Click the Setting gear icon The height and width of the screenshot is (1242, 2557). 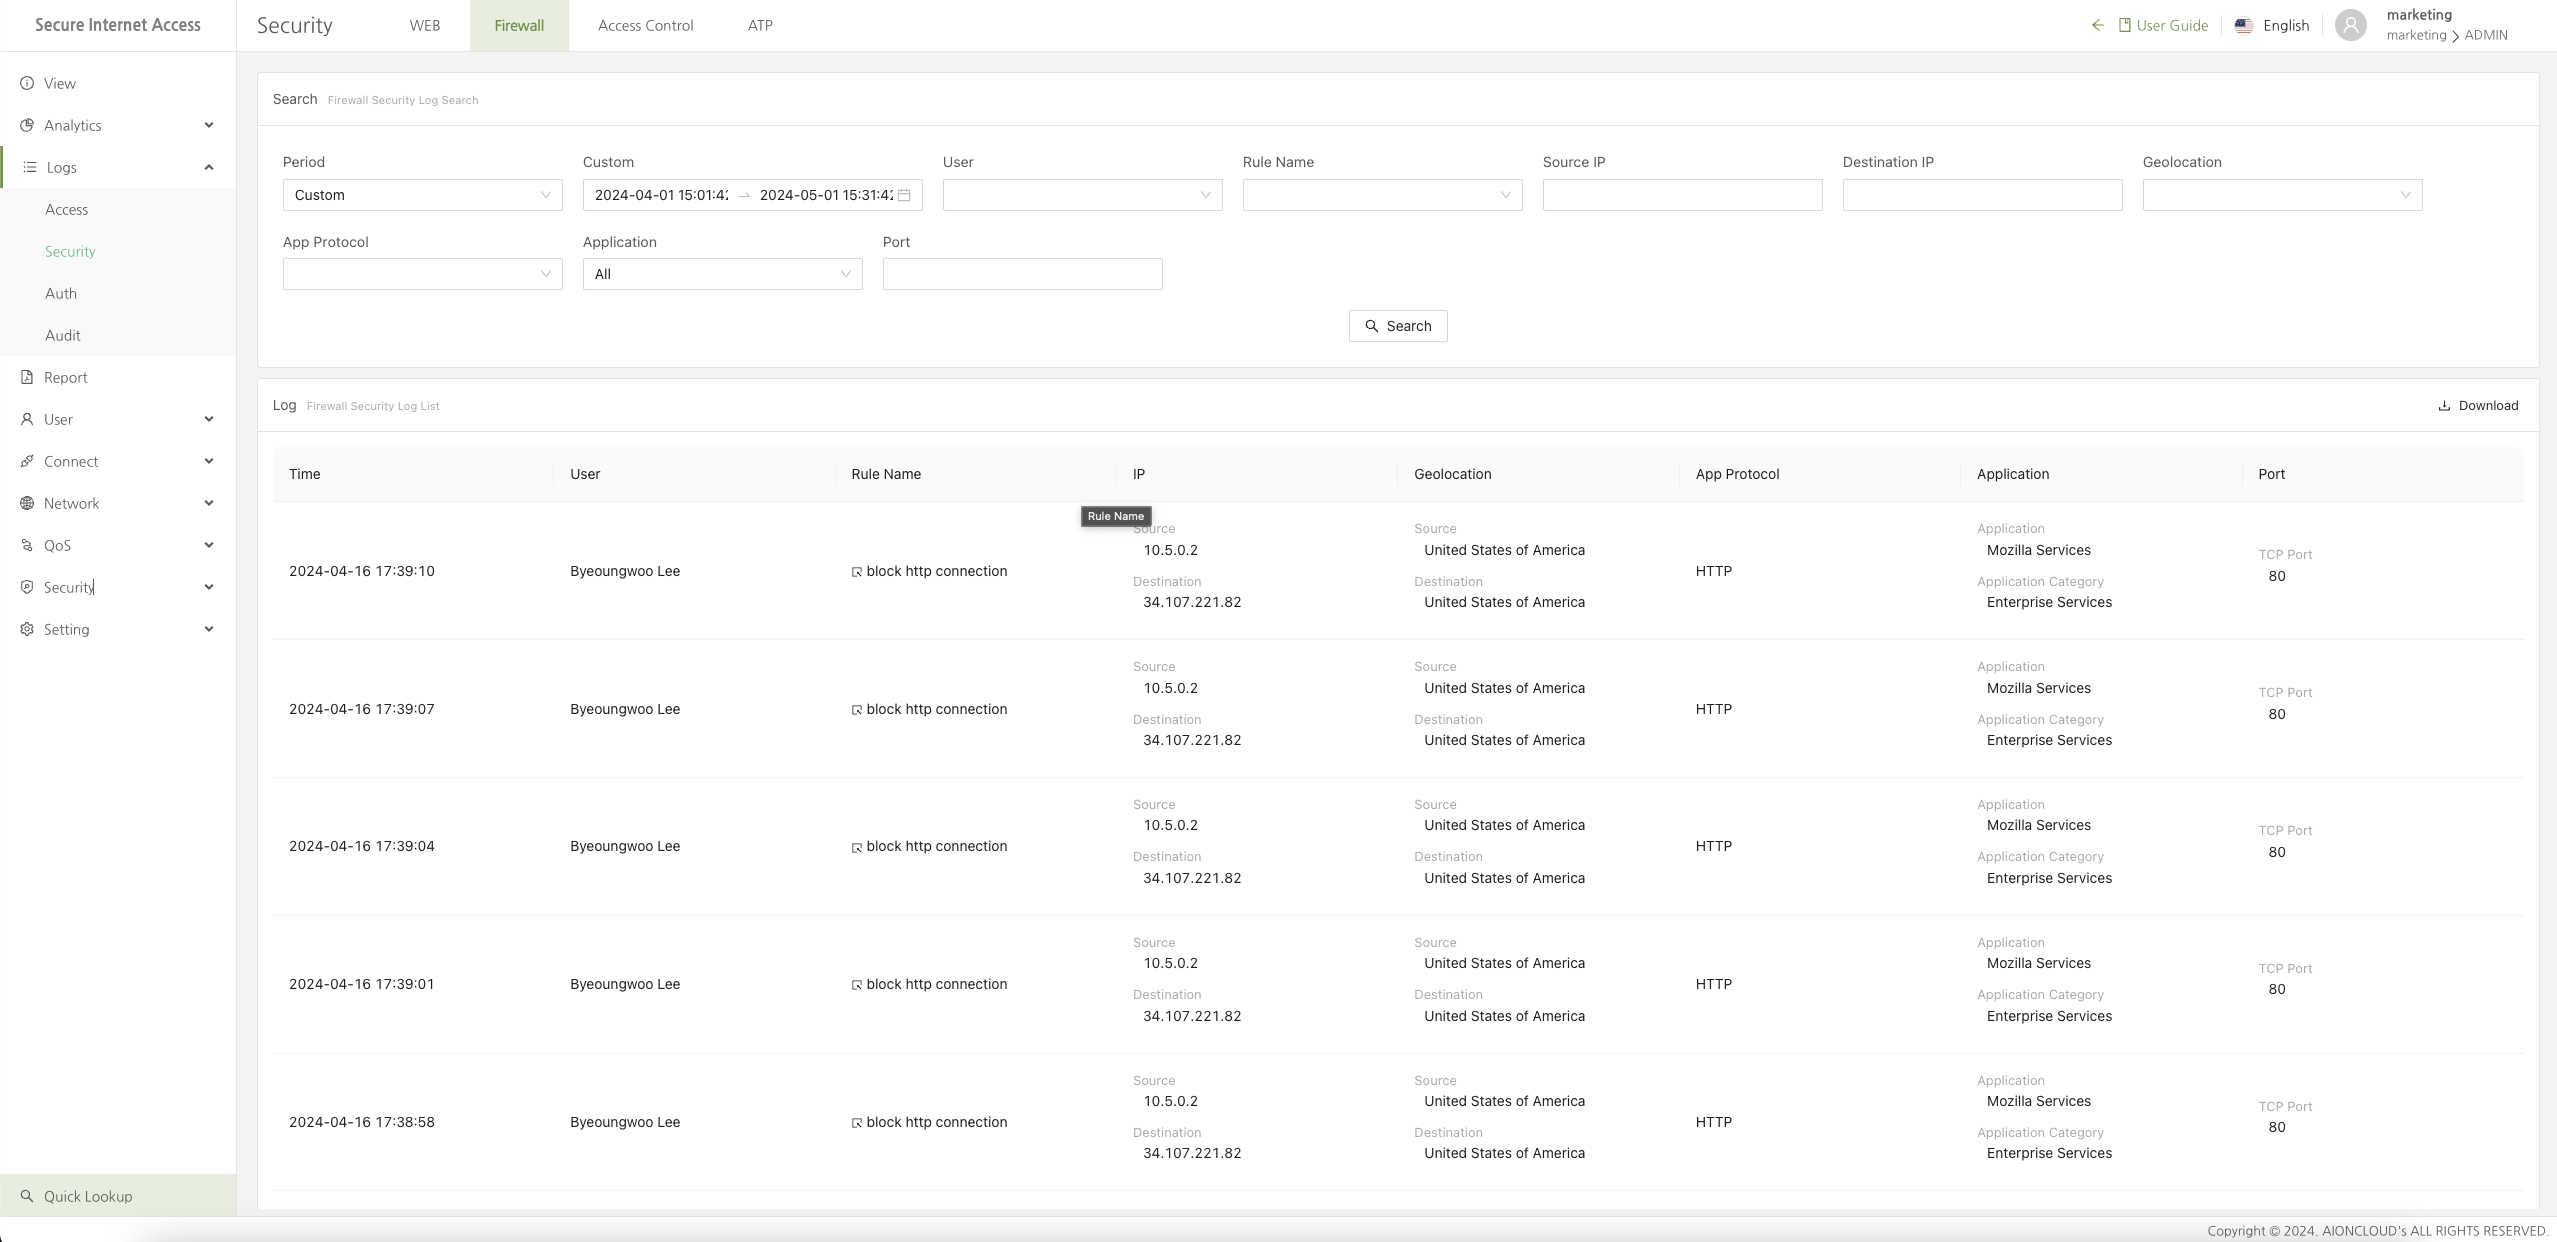(27, 629)
